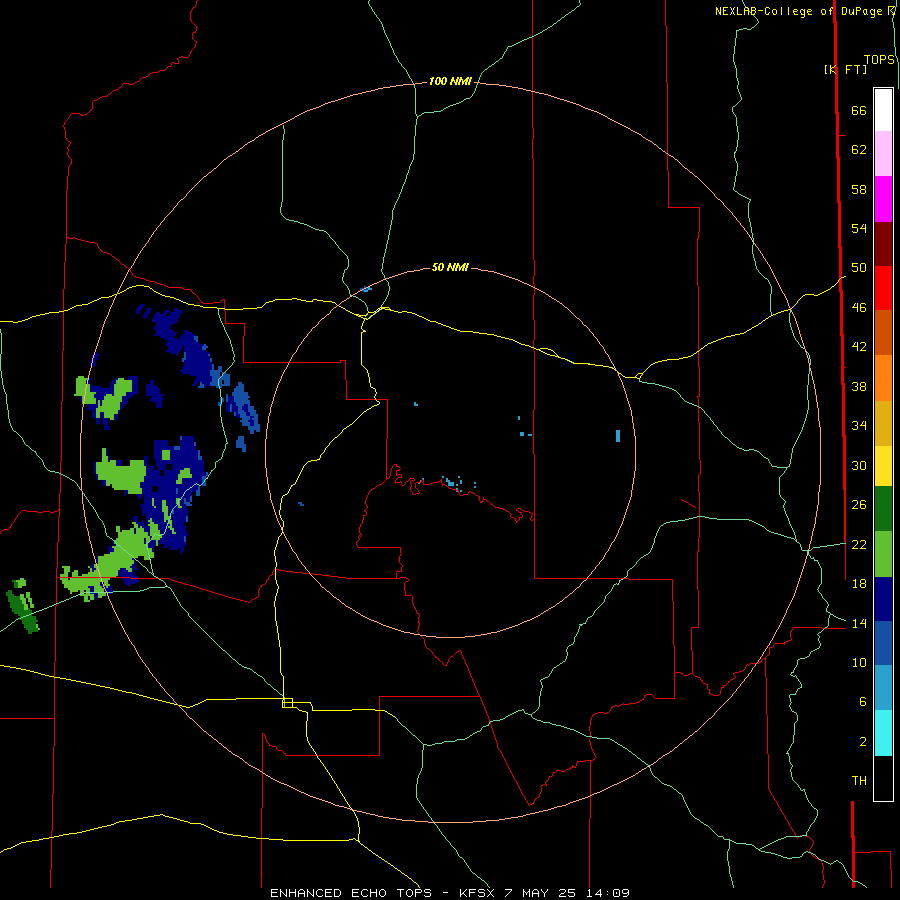
Task: Click the legend value 50
Action: (859, 267)
